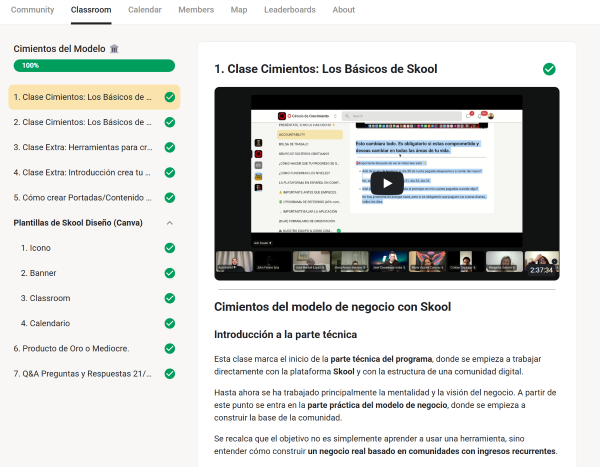The image size is (600, 467).
Task: Click the building icon beside Cimientos del Modelo
Action: 114,49
